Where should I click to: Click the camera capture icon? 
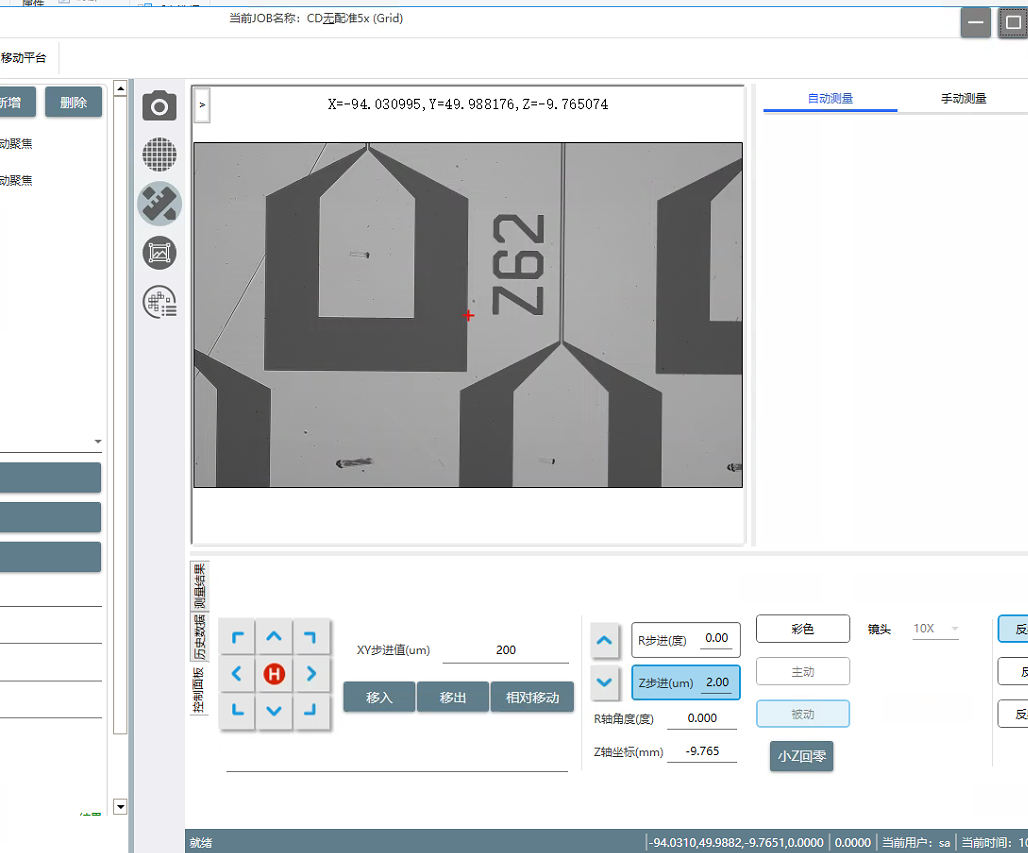tap(159, 106)
